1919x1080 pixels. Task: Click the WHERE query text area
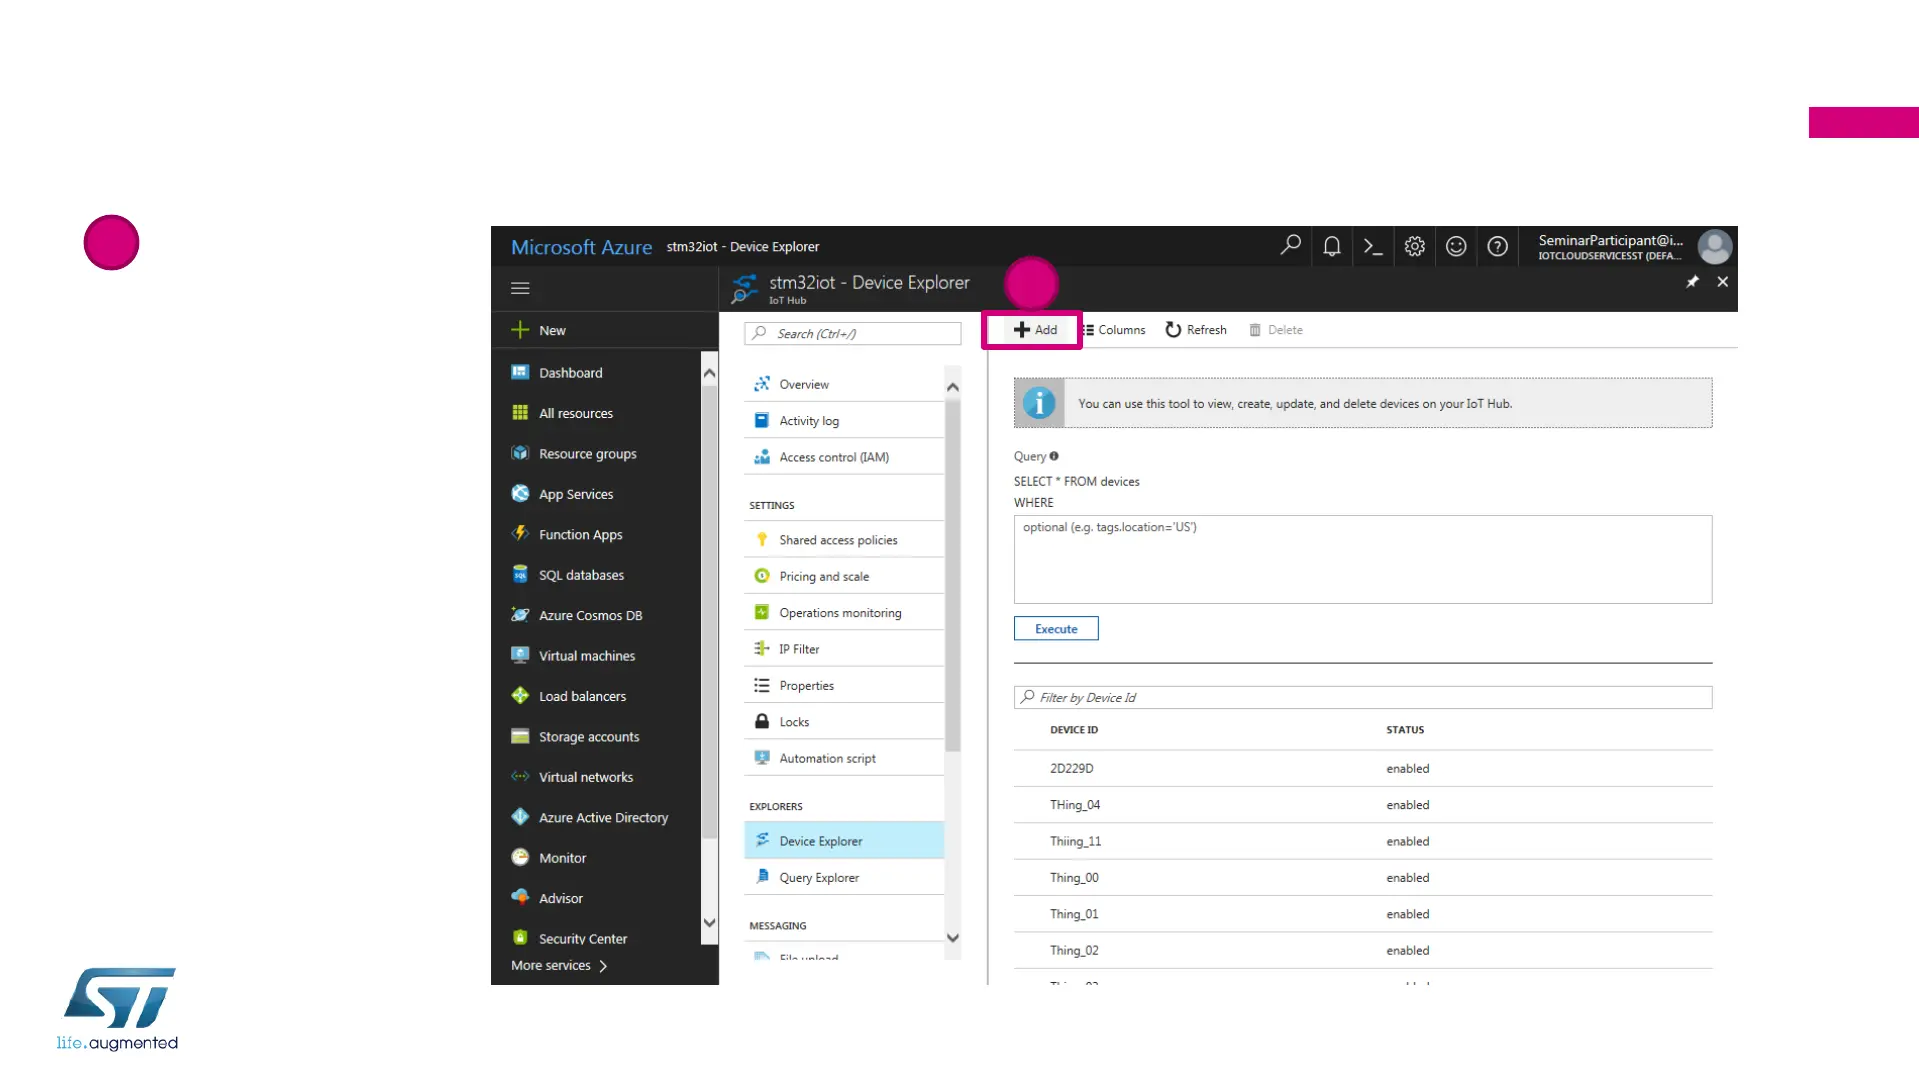[1362, 559]
